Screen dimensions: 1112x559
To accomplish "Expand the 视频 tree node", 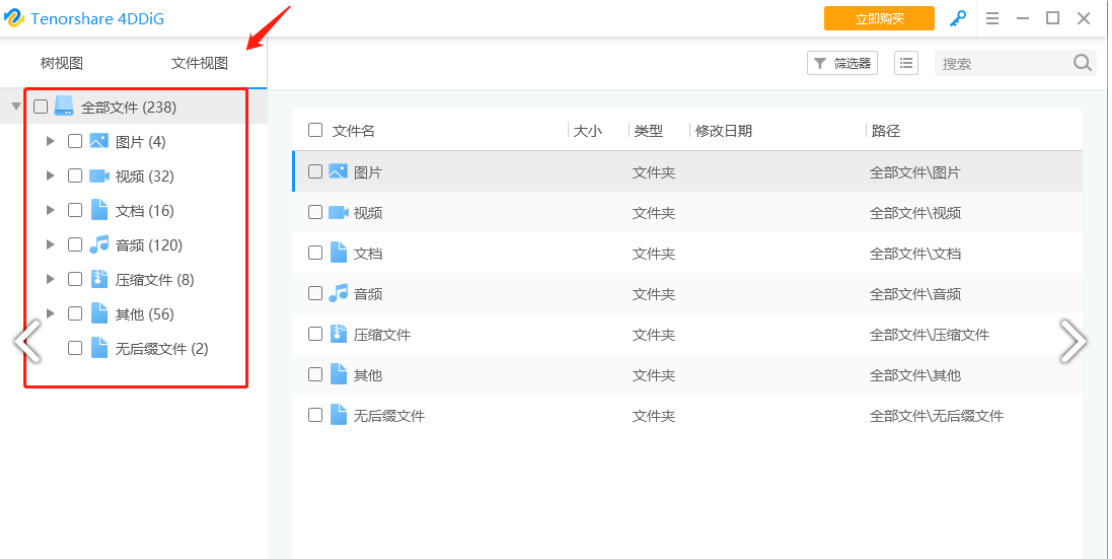I will pyautogui.click(x=50, y=175).
